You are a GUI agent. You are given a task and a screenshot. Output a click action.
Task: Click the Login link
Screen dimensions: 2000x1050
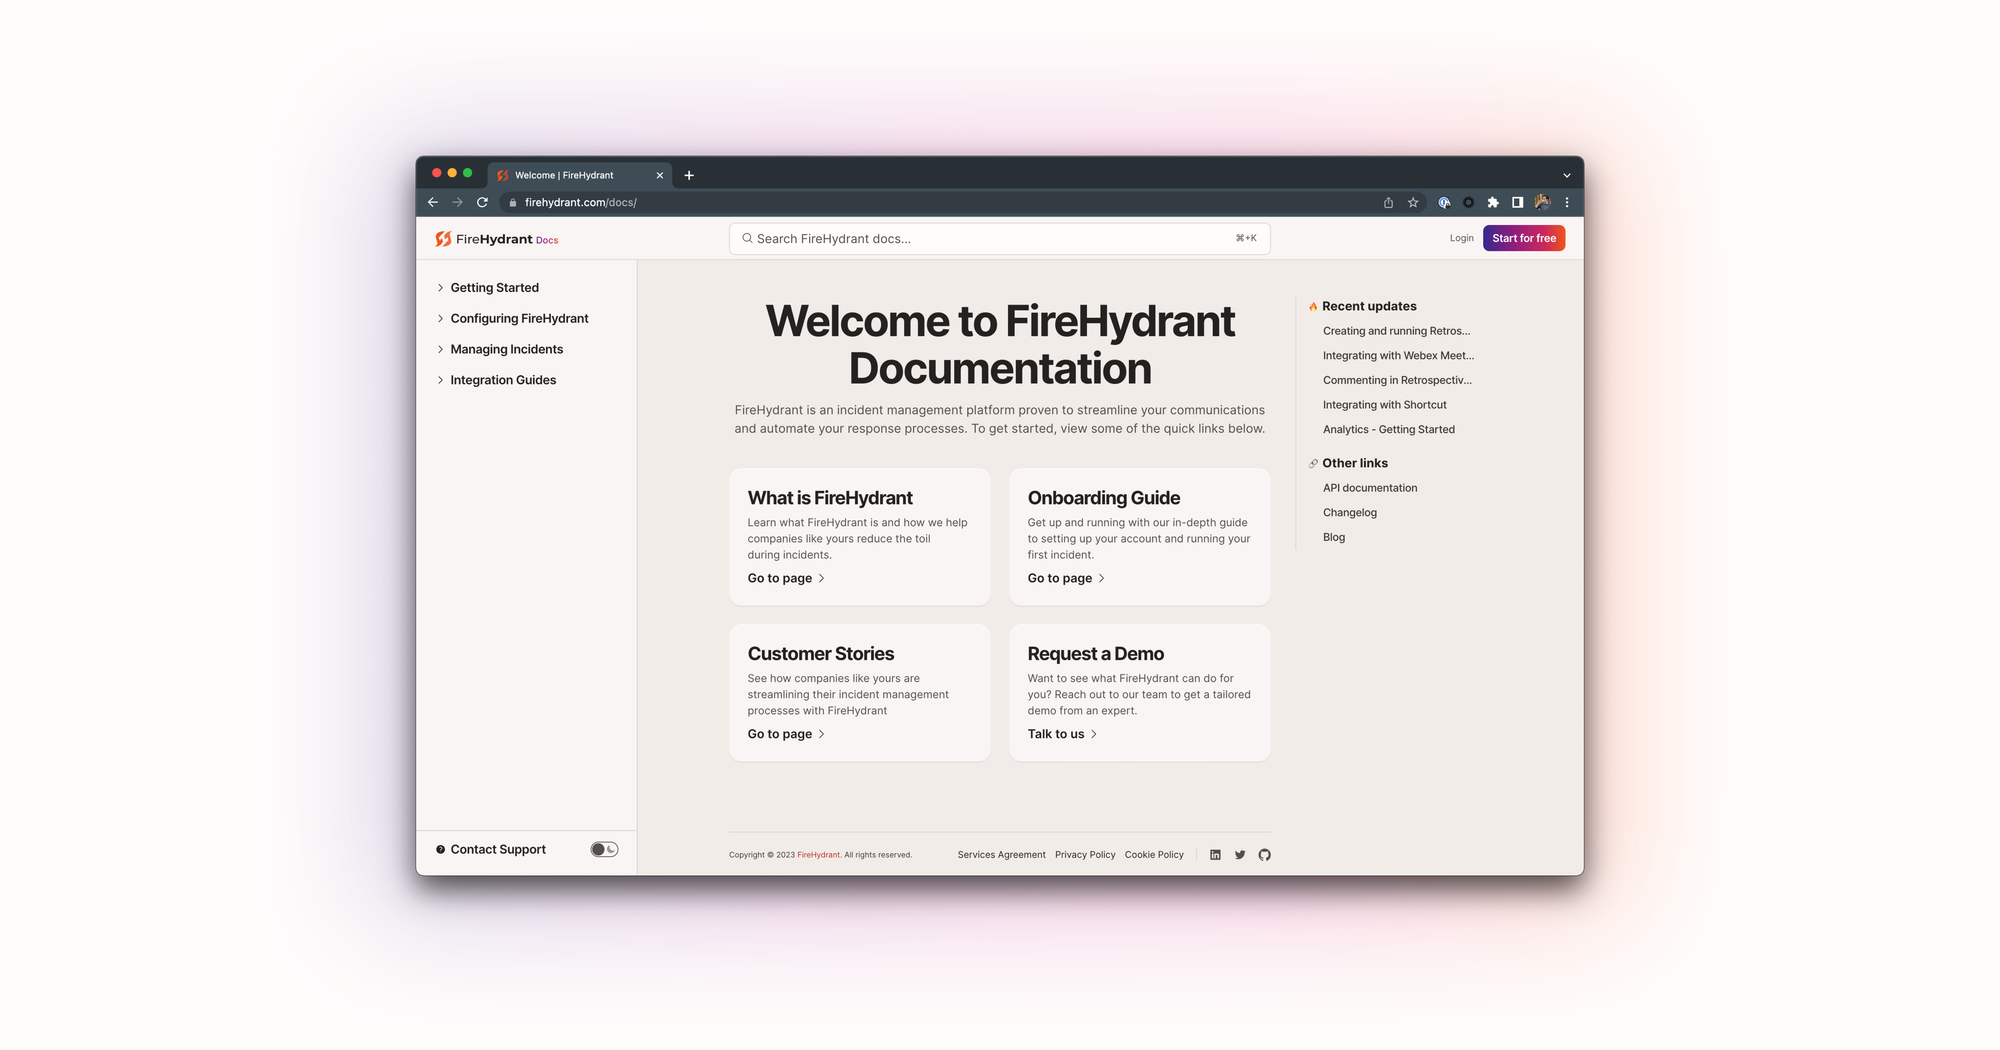click(x=1461, y=238)
